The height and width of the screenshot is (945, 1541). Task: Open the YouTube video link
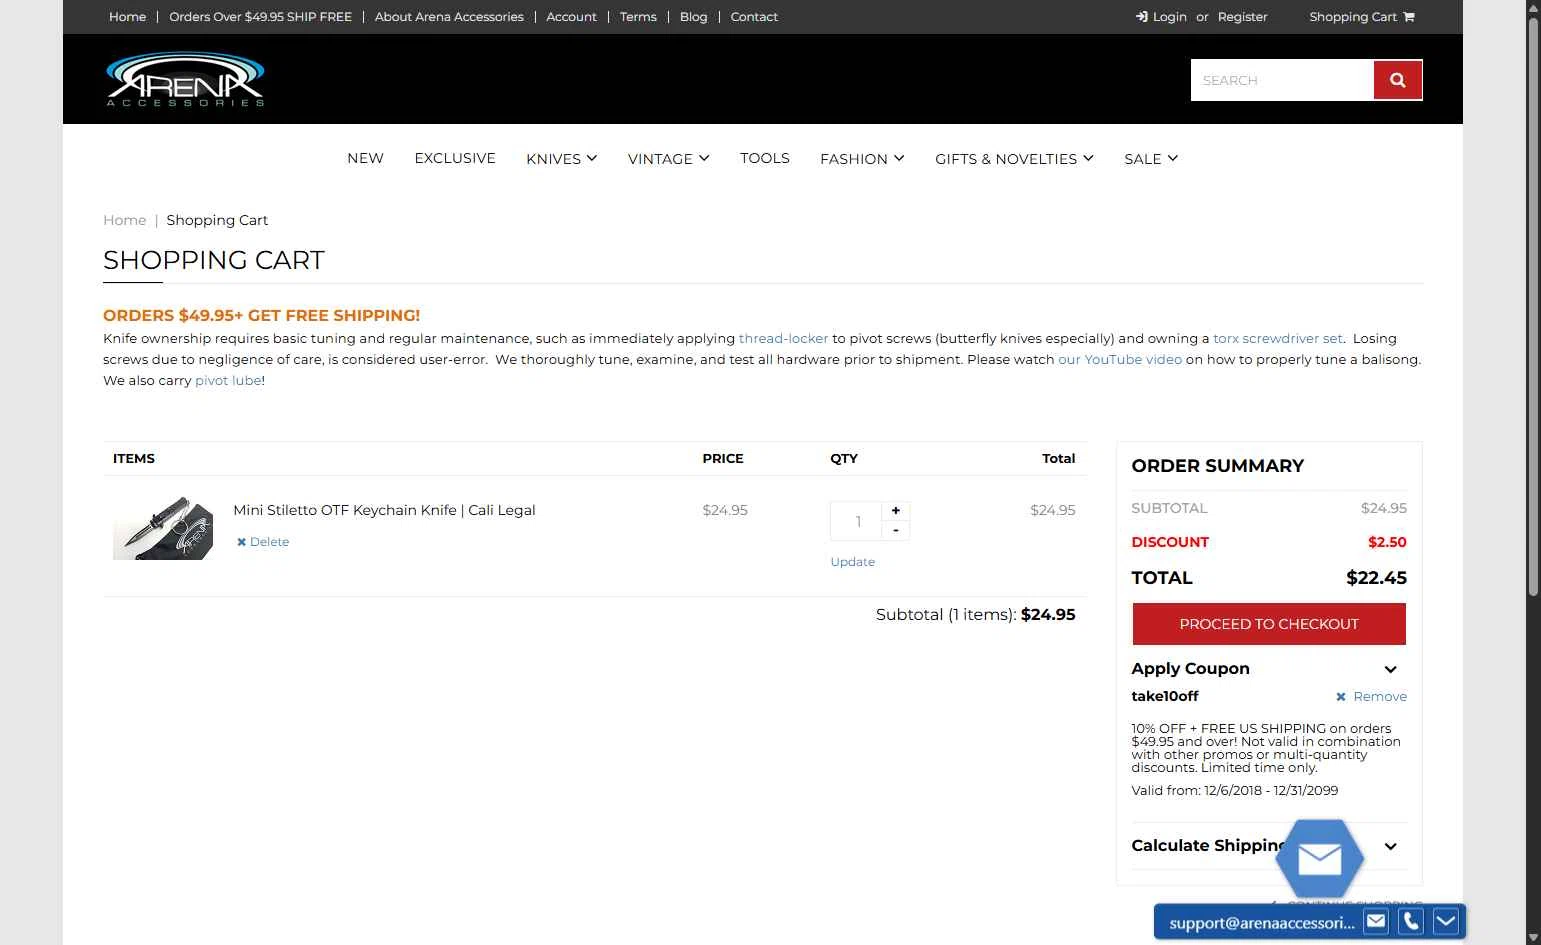pyautogui.click(x=1120, y=360)
